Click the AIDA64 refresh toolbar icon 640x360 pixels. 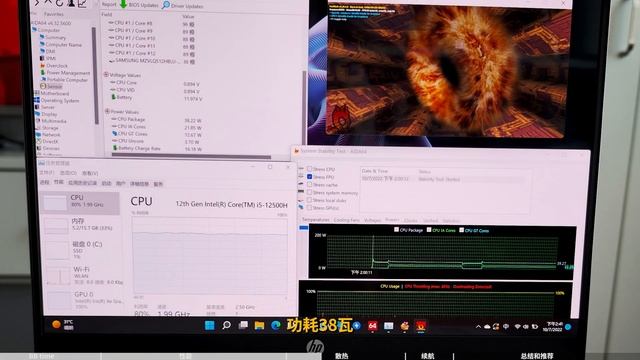pos(59,3)
